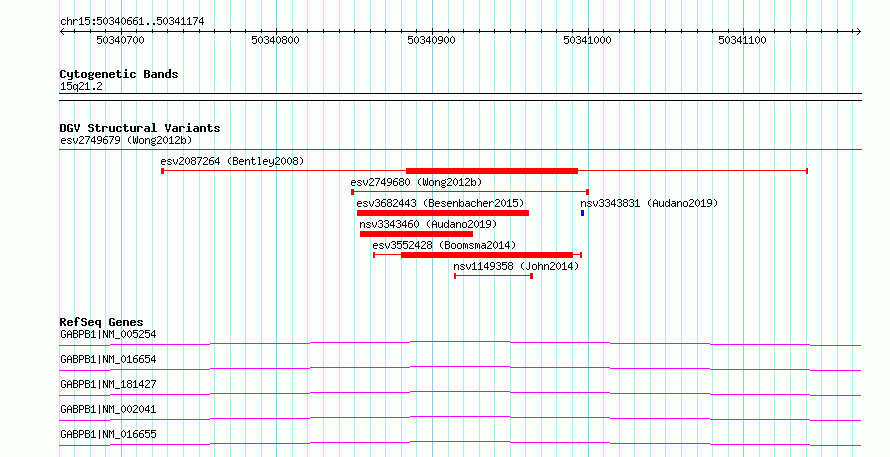Open variant esv3552428 (Boomsma2014) label
The width and height of the screenshot is (890, 457).
coord(444,245)
